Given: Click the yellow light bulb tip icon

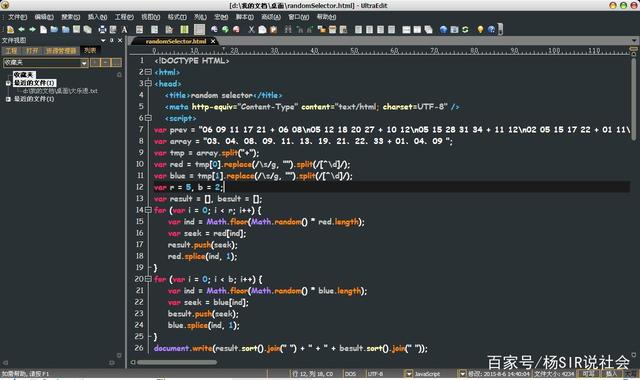Looking at the screenshot, I should pyautogui.click(x=480, y=29).
